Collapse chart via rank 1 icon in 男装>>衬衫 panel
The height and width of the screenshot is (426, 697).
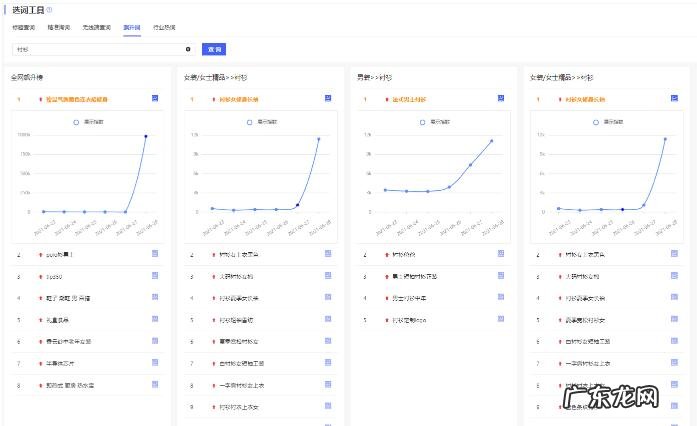coord(501,98)
